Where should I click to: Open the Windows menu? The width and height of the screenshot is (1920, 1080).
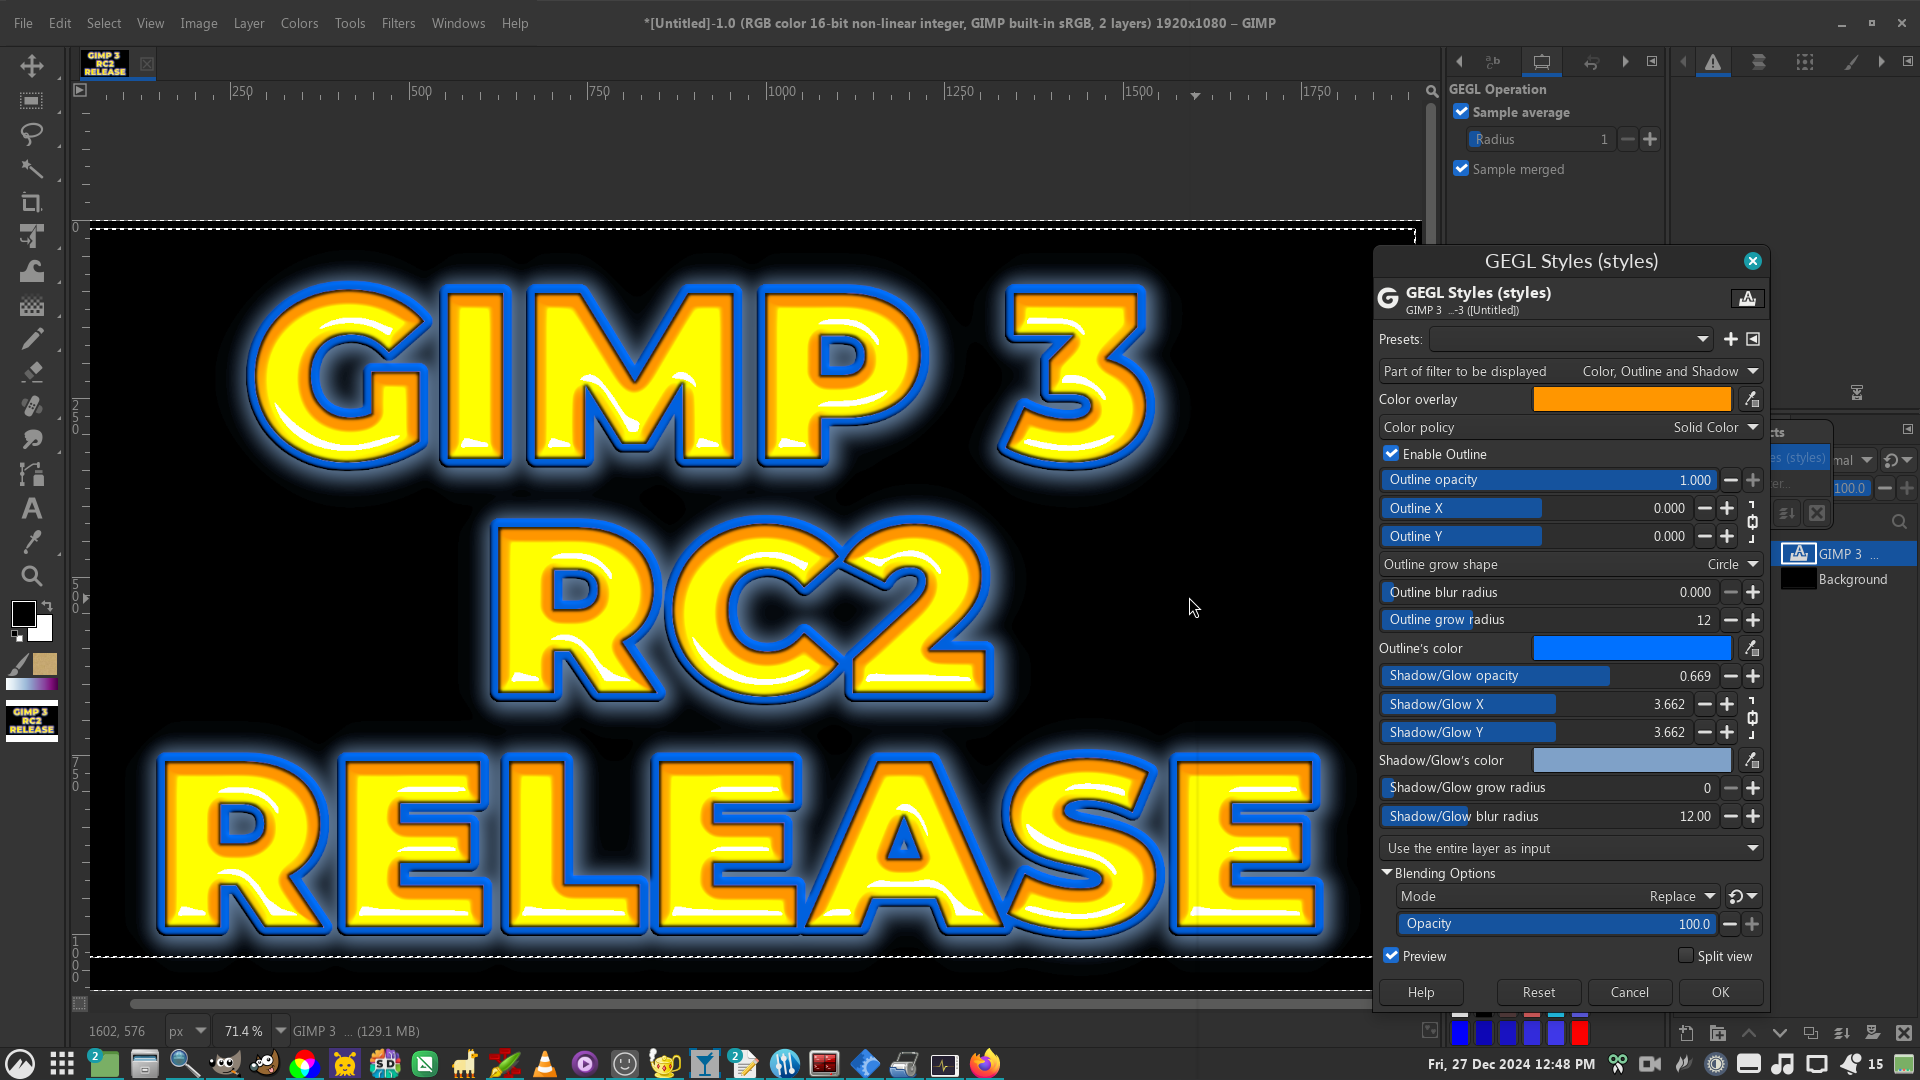coord(458,23)
